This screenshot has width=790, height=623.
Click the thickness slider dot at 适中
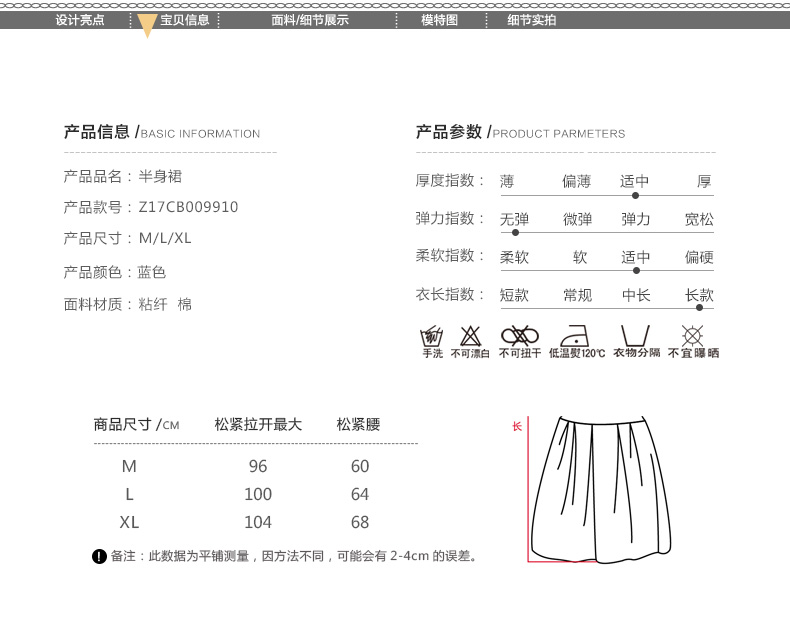(x=635, y=195)
